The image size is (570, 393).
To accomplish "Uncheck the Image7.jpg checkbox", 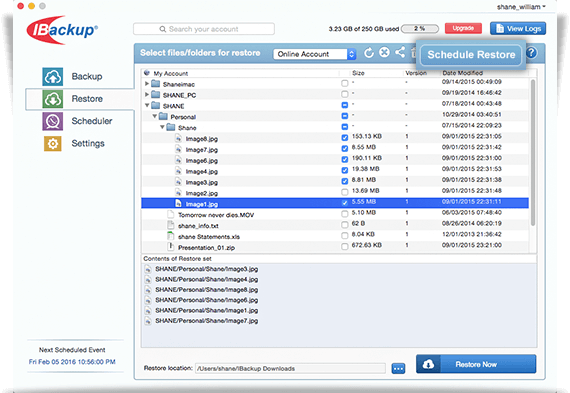I will pos(345,149).
